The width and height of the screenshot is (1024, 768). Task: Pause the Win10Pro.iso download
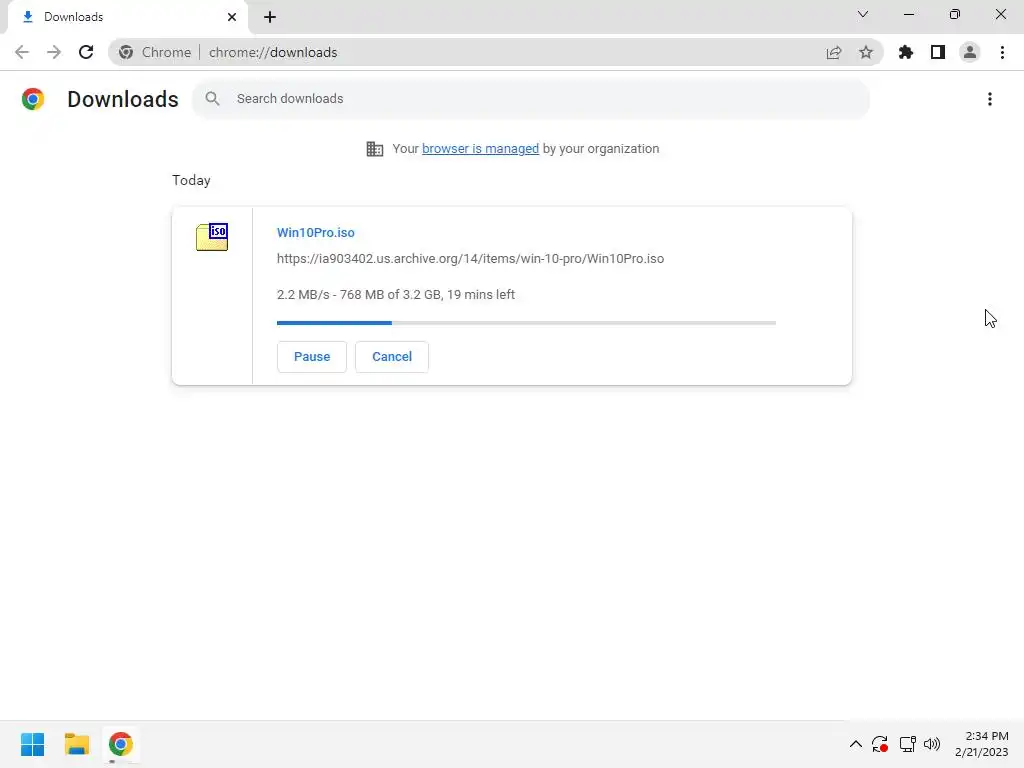(312, 357)
